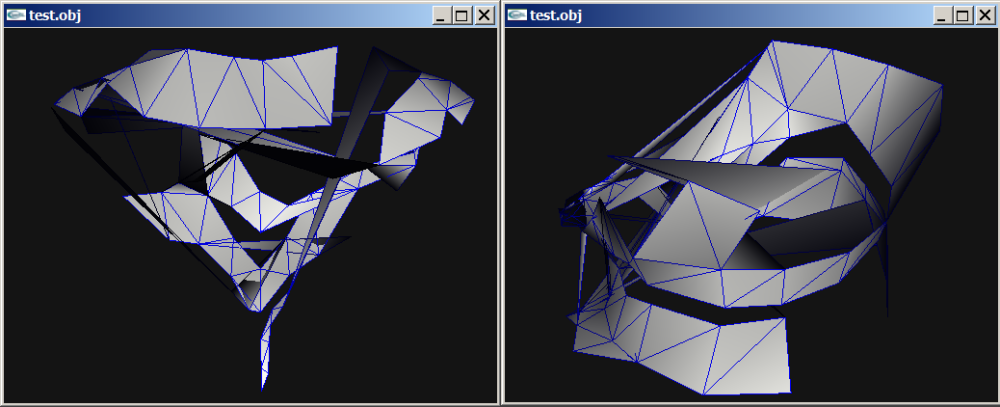Focus the left window via its title bar
This screenshot has width=1000, height=407.
[x=255, y=16]
